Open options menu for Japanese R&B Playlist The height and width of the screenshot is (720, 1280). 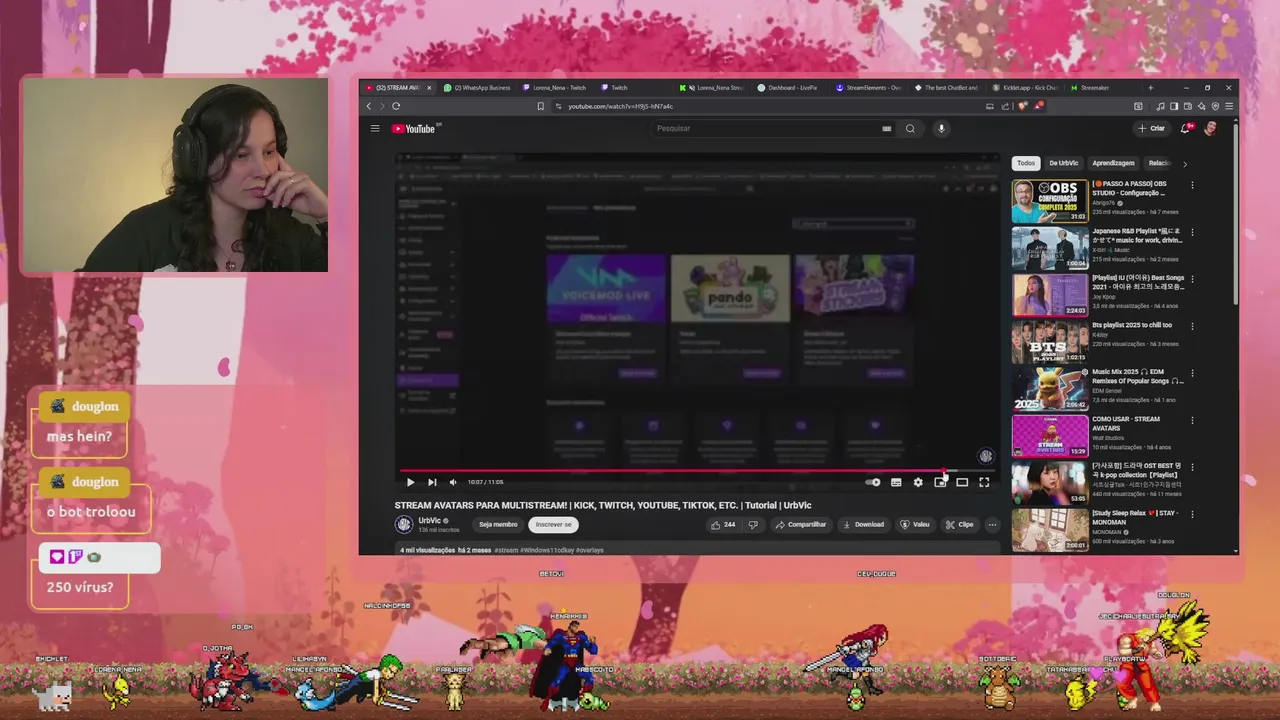pos(1192,232)
